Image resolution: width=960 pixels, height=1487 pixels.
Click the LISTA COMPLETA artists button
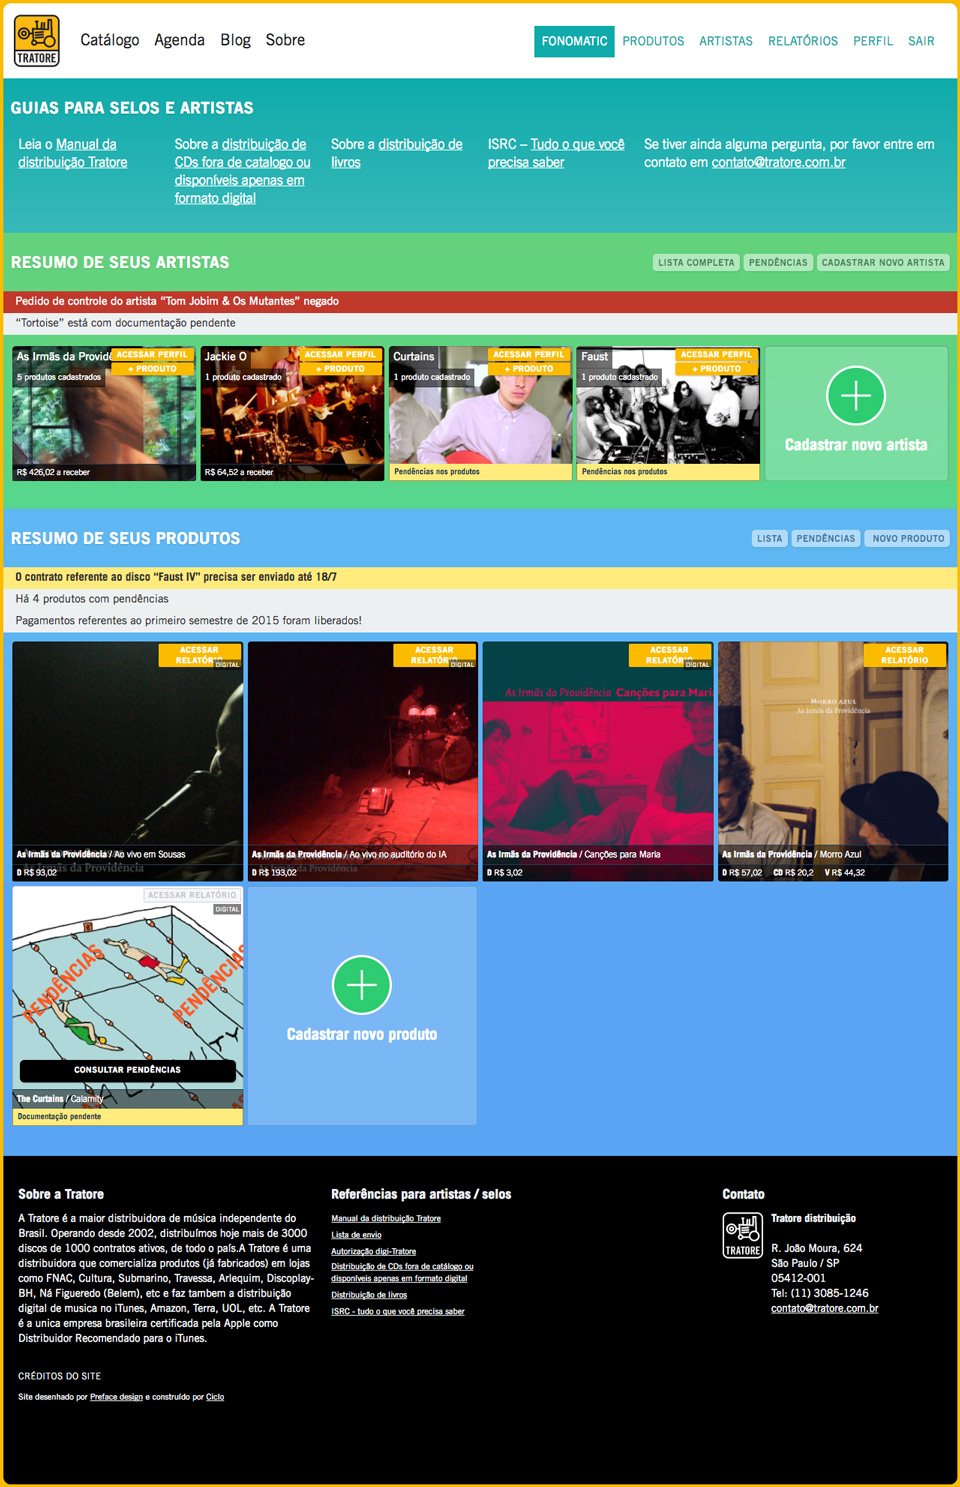point(696,262)
